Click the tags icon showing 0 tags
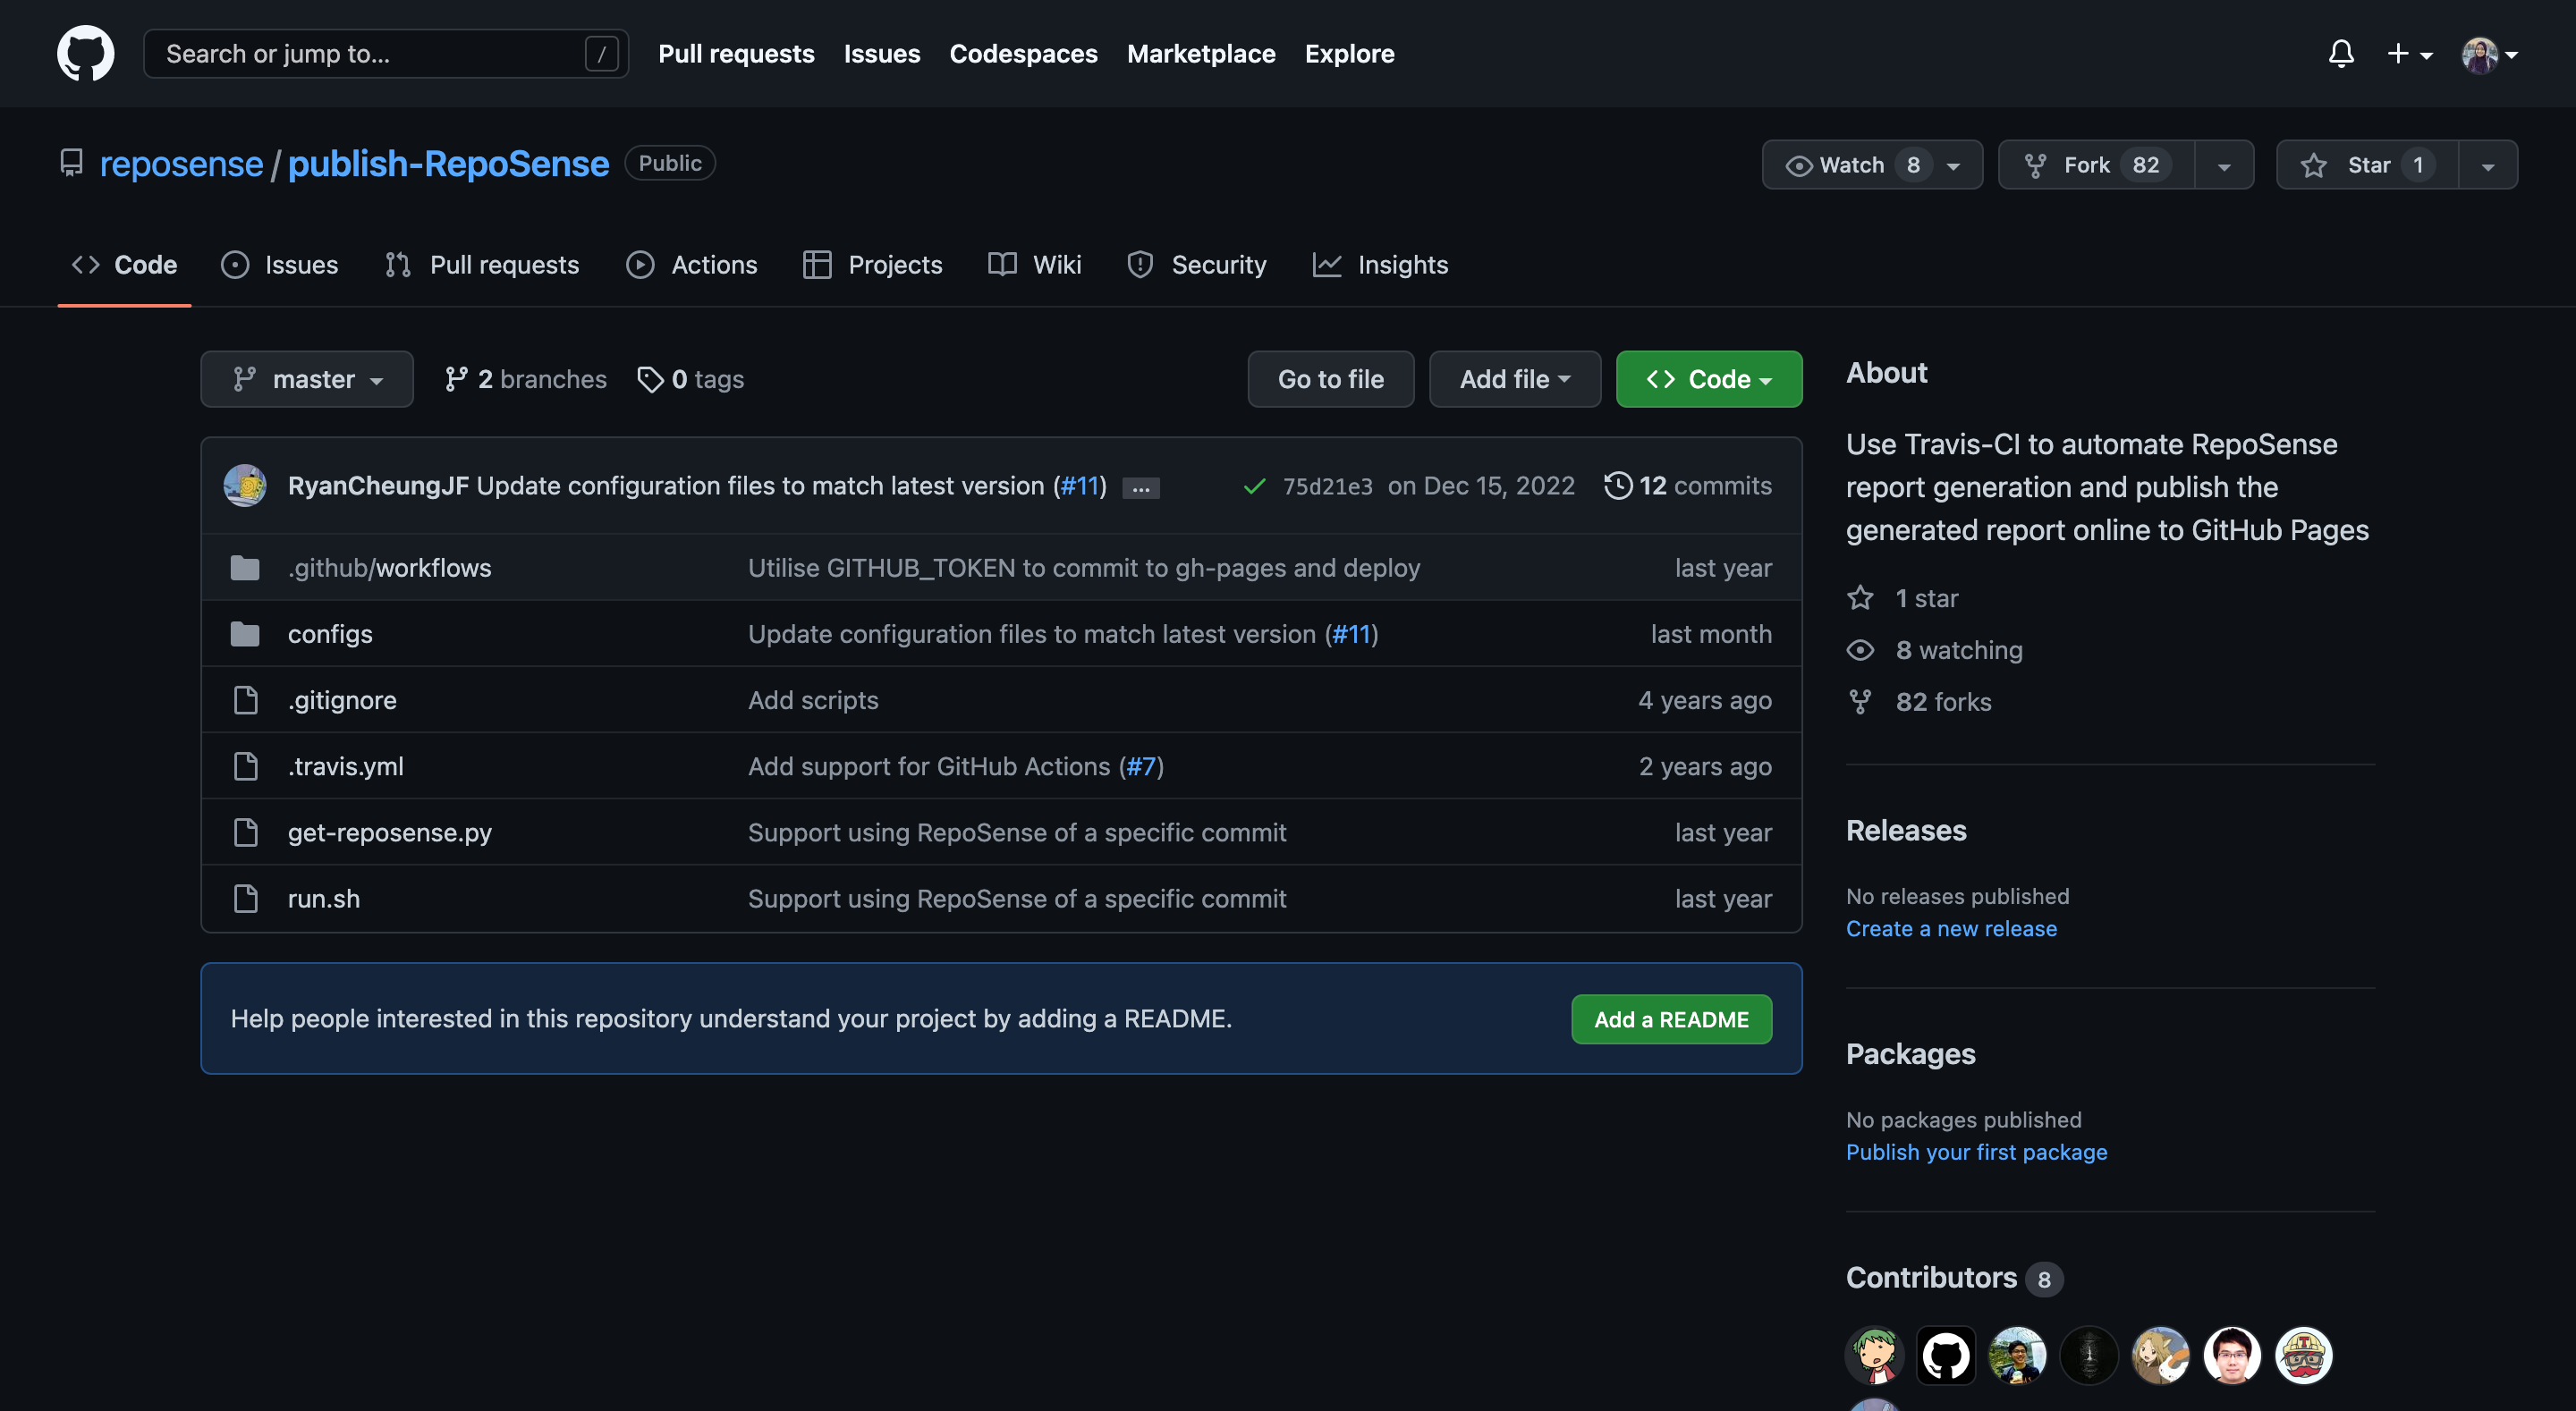The width and height of the screenshot is (2576, 1411). coord(650,379)
